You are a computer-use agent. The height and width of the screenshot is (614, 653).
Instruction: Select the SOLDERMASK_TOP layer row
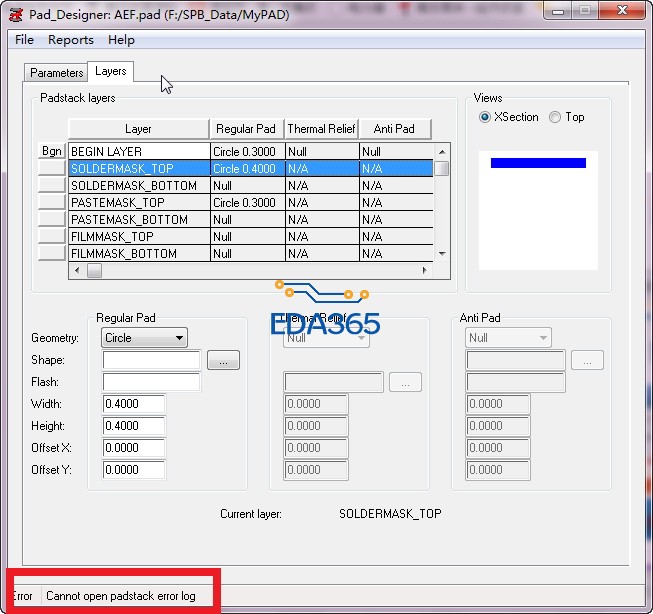[x=251, y=169]
